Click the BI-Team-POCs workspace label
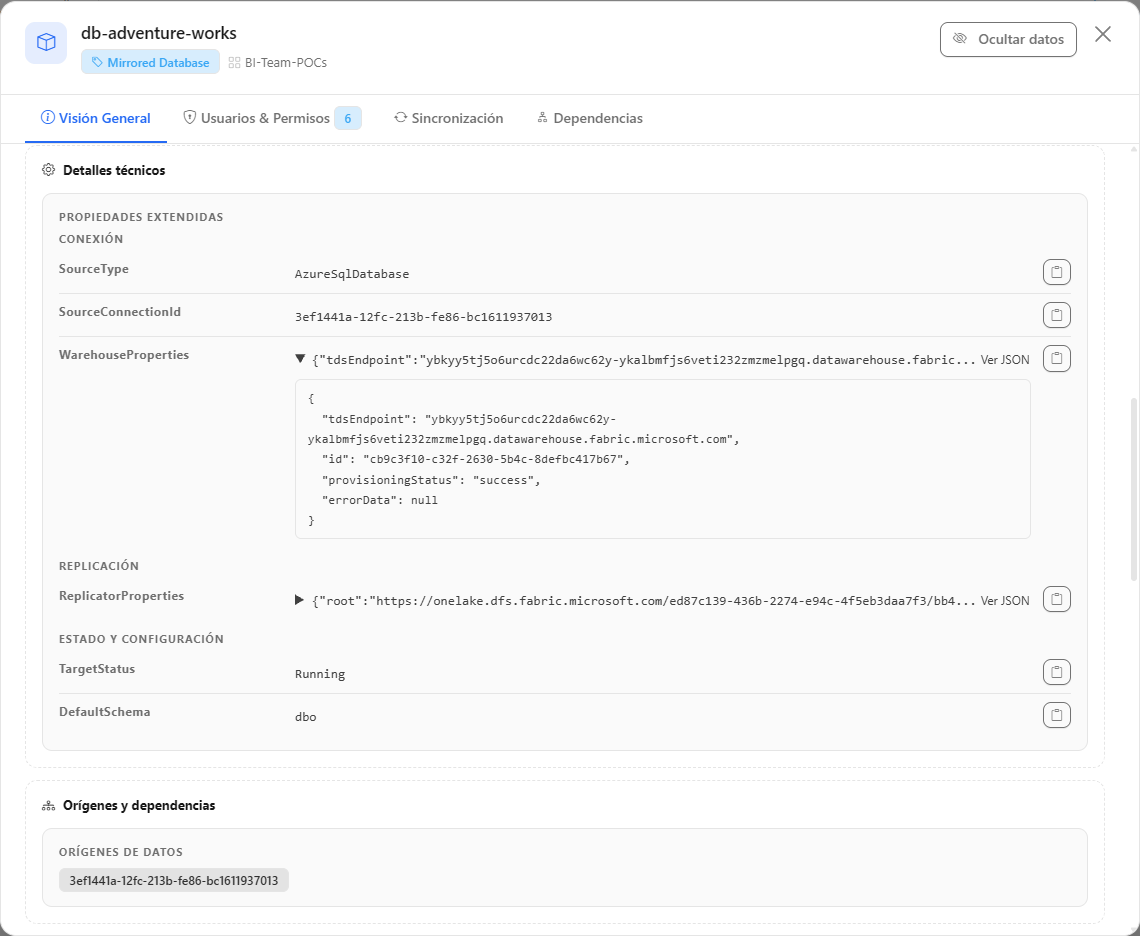The height and width of the screenshot is (936, 1140). (x=286, y=63)
